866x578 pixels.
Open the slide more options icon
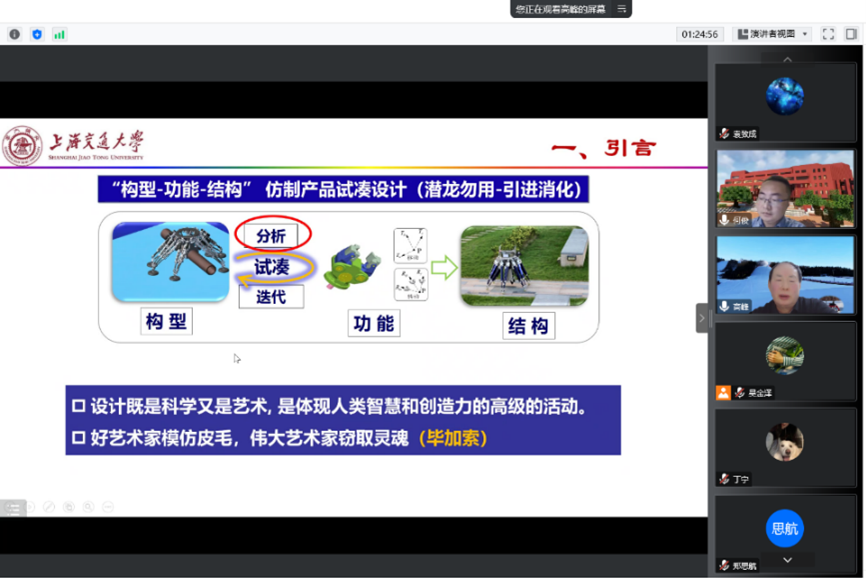pyautogui.click(x=108, y=507)
